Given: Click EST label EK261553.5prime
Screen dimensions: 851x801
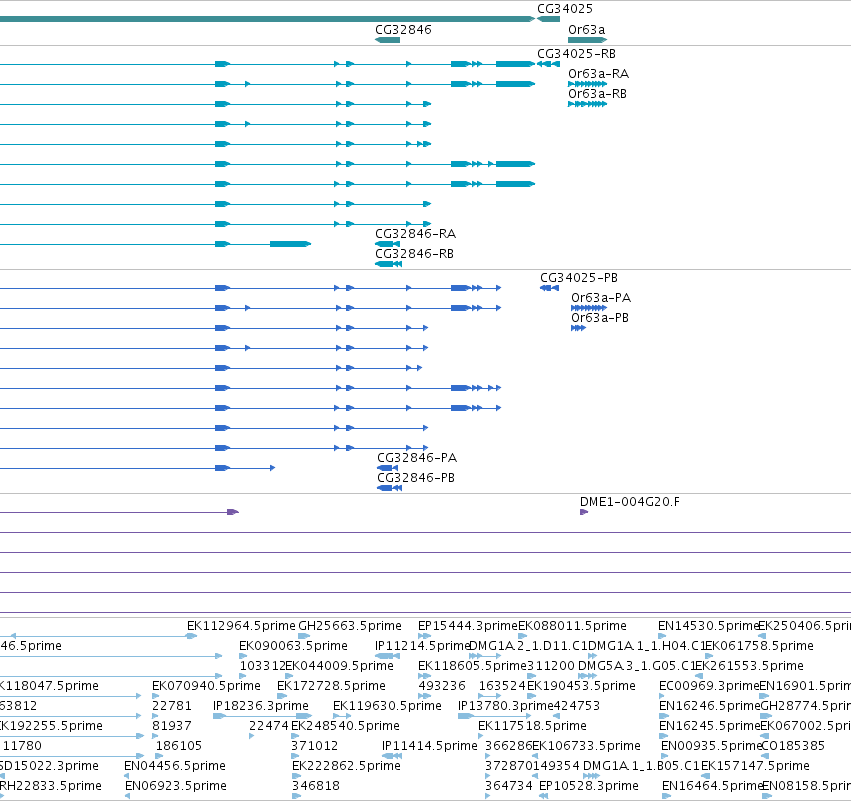Looking at the screenshot, I should (750, 666).
